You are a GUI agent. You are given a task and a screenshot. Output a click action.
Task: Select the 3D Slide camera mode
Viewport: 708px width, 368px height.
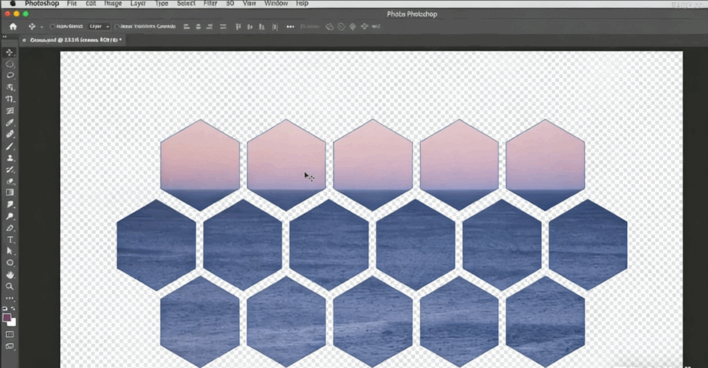tap(364, 27)
